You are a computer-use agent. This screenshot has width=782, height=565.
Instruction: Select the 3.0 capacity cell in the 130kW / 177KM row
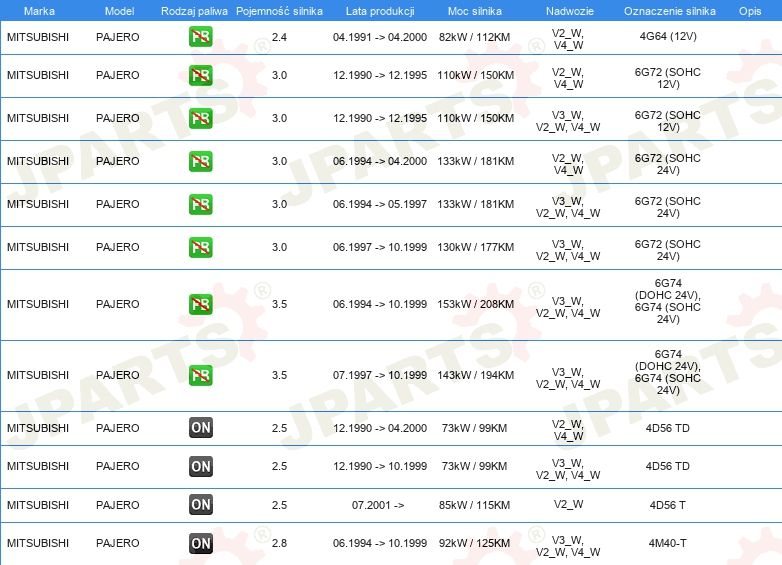click(x=279, y=247)
